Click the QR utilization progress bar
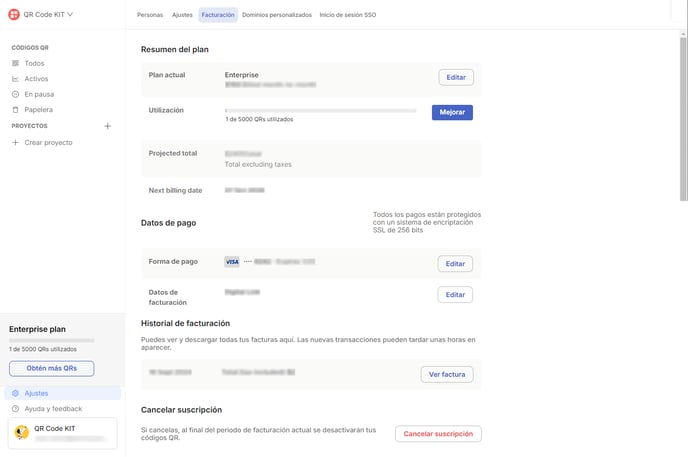This screenshot has width=688, height=457. click(320, 110)
